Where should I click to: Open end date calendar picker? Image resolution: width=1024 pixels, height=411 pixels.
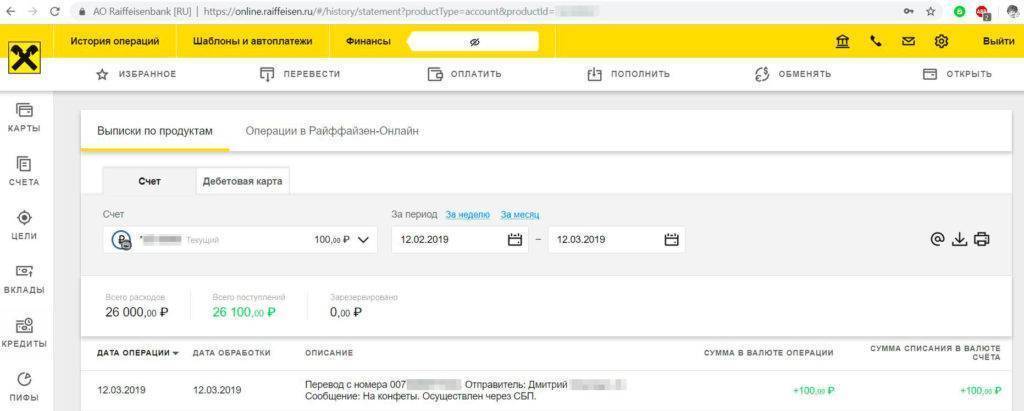coord(671,240)
